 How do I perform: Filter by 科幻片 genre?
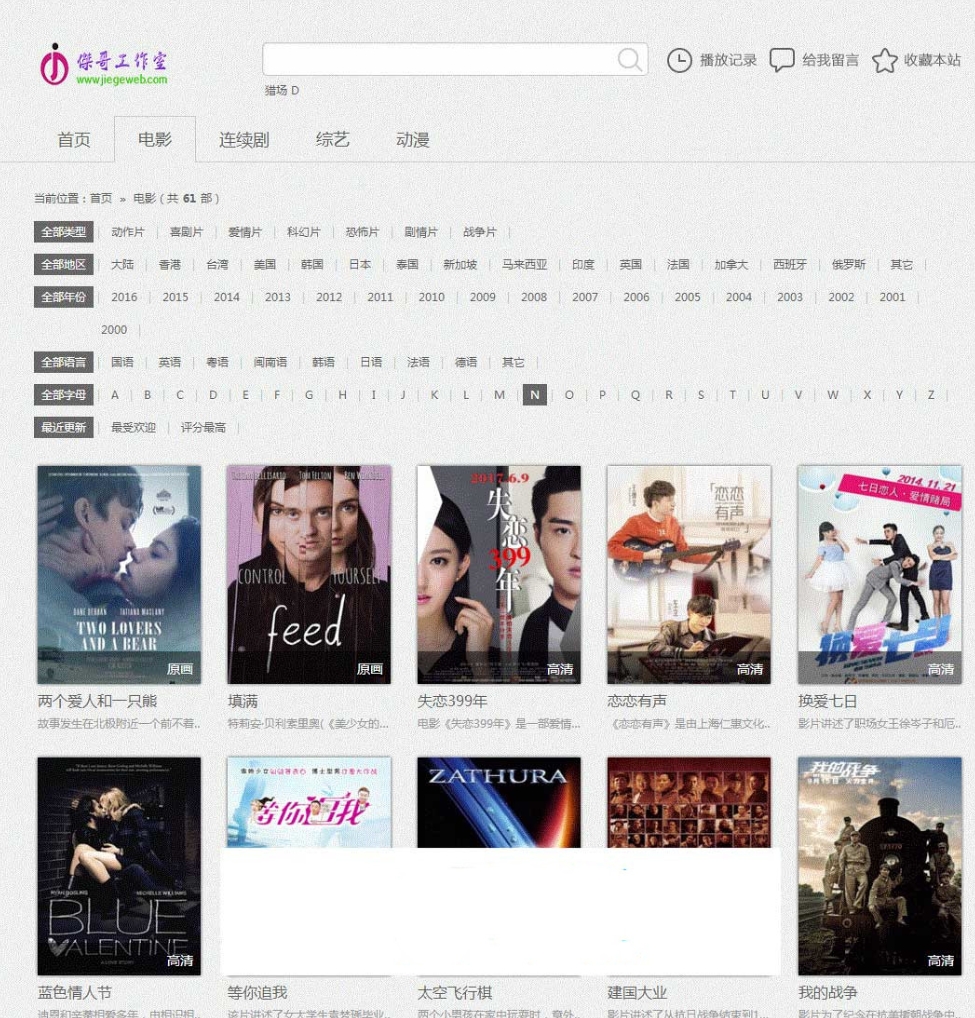point(304,232)
